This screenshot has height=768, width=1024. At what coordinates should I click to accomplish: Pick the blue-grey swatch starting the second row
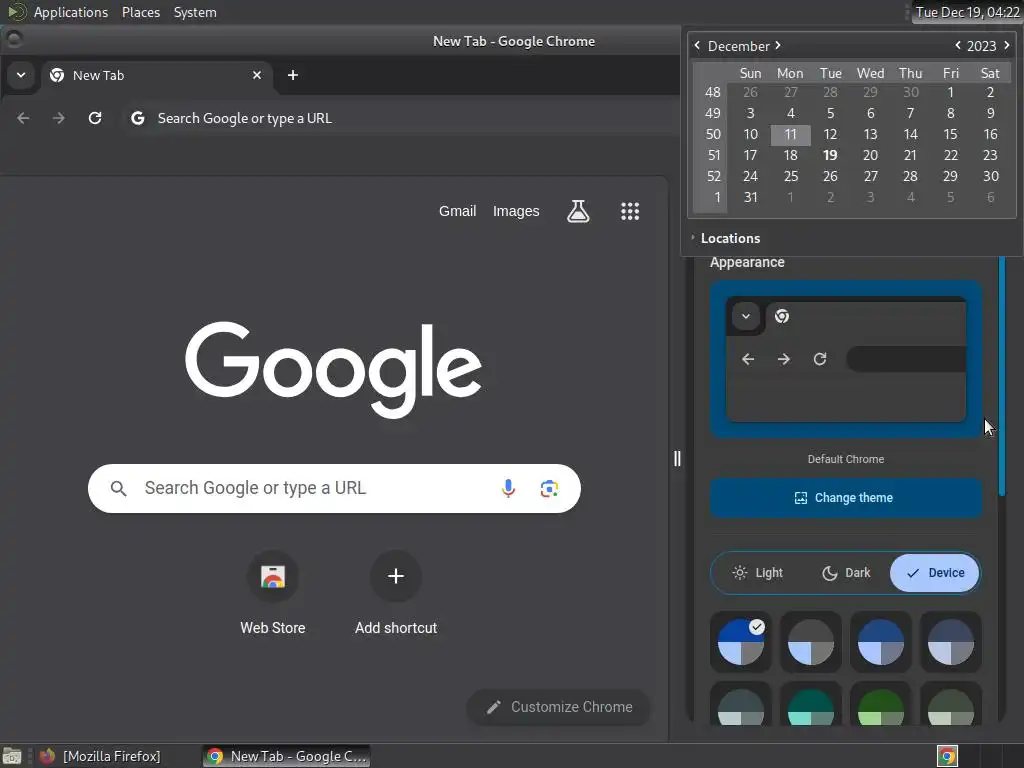click(741, 705)
